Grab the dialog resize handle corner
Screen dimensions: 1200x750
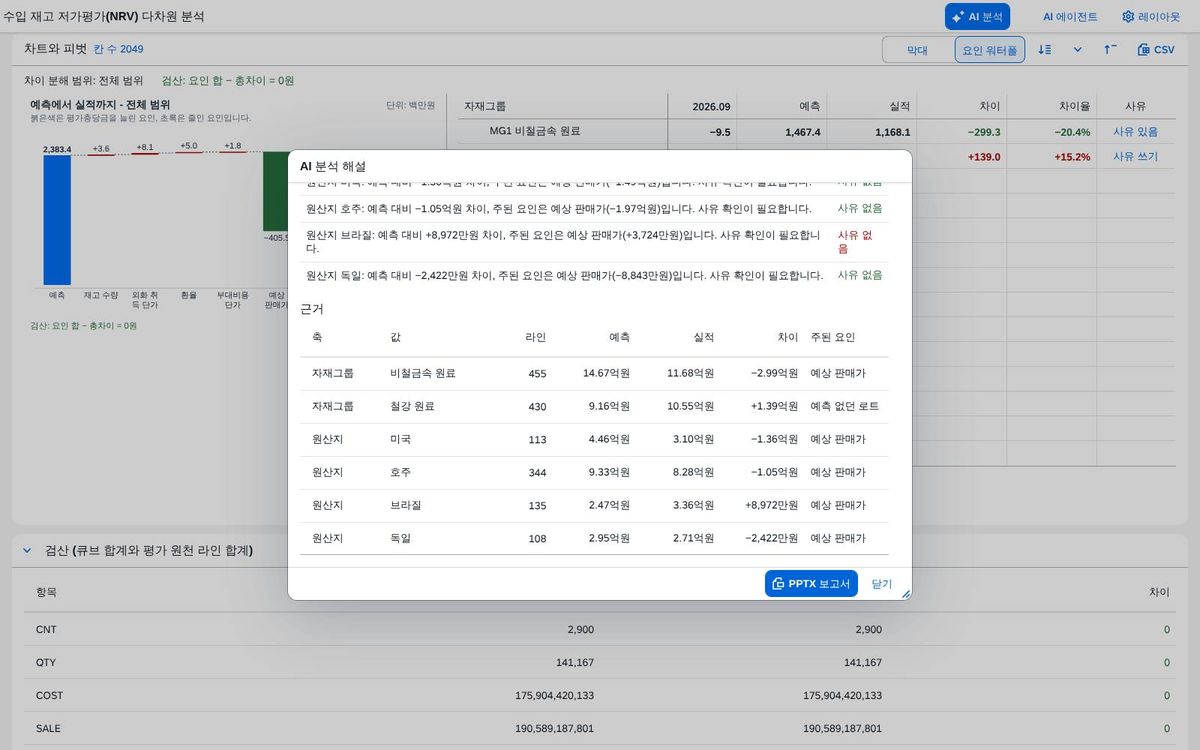point(906,594)
